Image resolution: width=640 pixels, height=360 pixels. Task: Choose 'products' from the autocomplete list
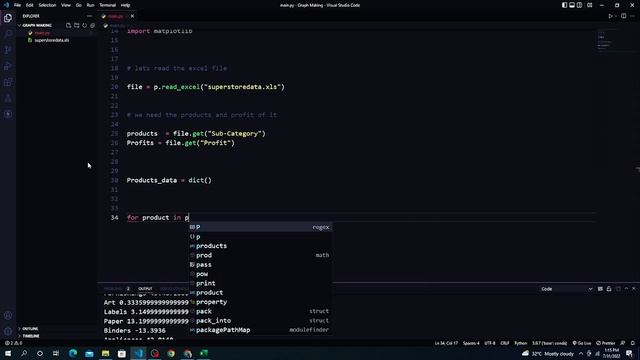pyautogui.click(x=260, y=246)
